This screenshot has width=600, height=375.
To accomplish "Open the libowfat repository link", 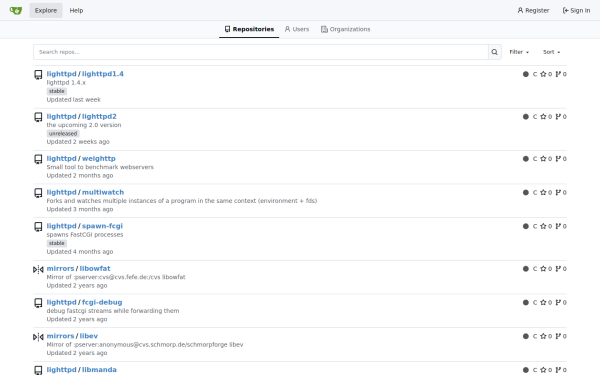I will pyautogui.click(x=95, y=268).
